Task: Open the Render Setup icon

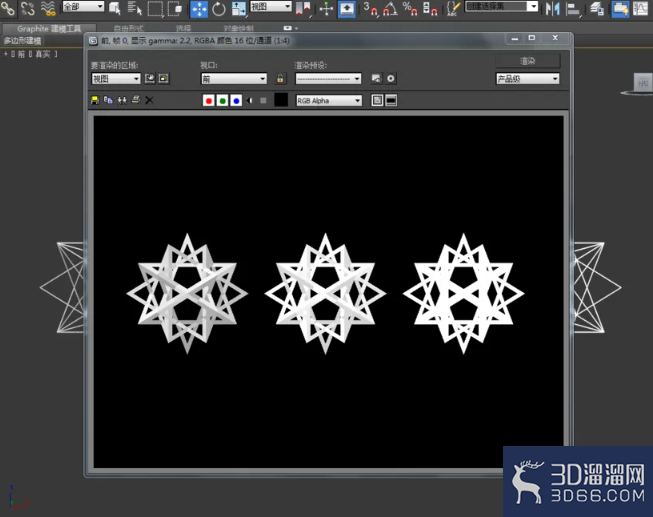Action: (376, 79)
